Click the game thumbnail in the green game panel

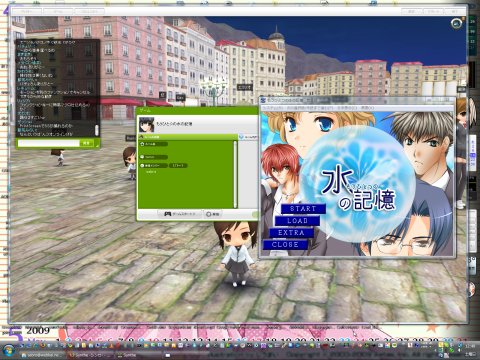(146, 125)
